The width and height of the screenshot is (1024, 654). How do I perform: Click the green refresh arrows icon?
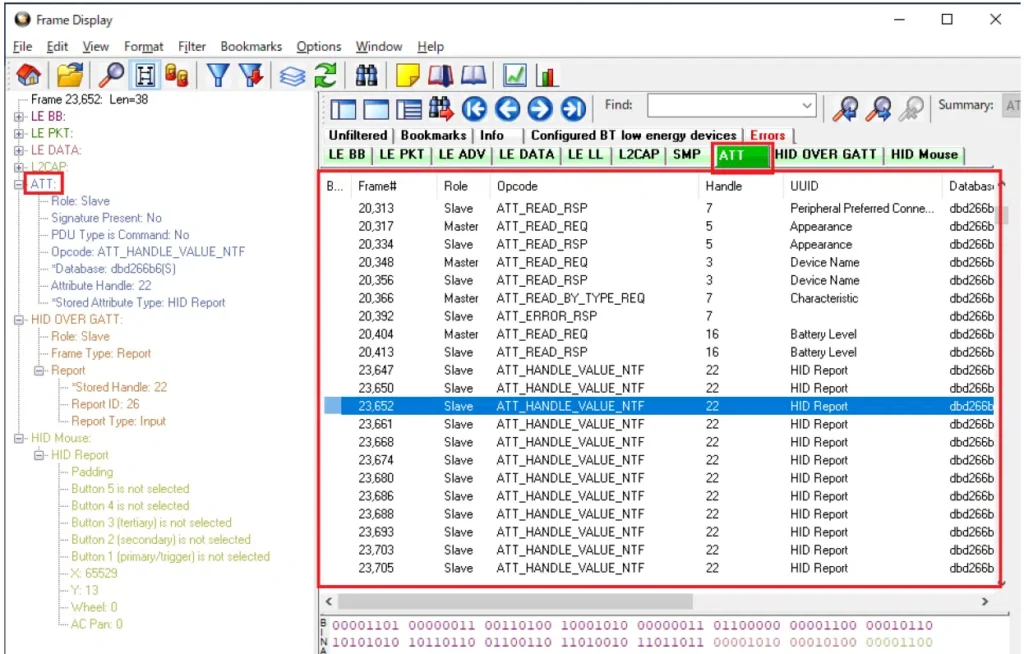tap(325, 75)
